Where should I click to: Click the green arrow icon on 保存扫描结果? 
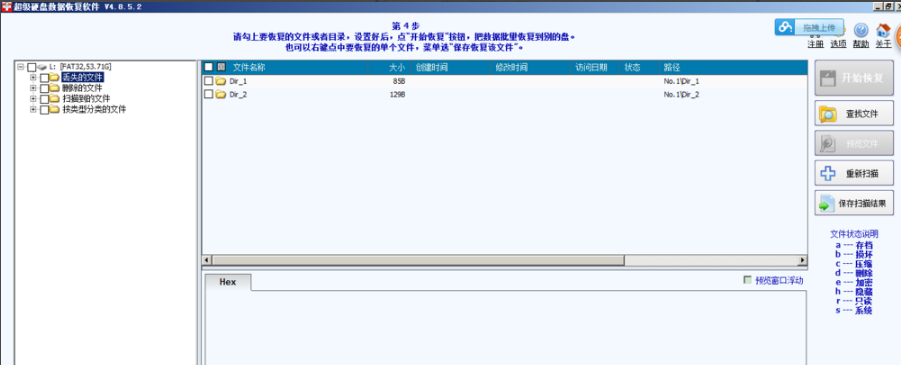point(827,203)
